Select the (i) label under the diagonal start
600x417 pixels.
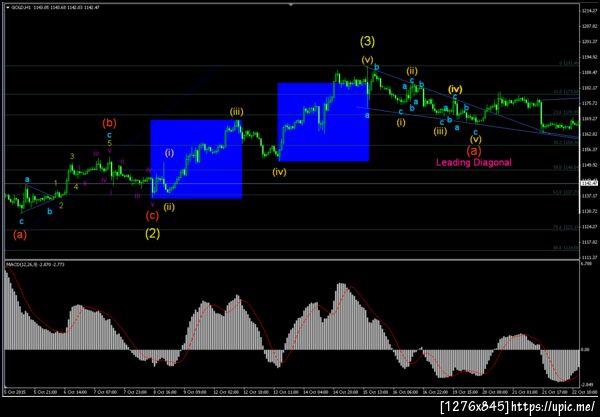(x=401, y=122)
